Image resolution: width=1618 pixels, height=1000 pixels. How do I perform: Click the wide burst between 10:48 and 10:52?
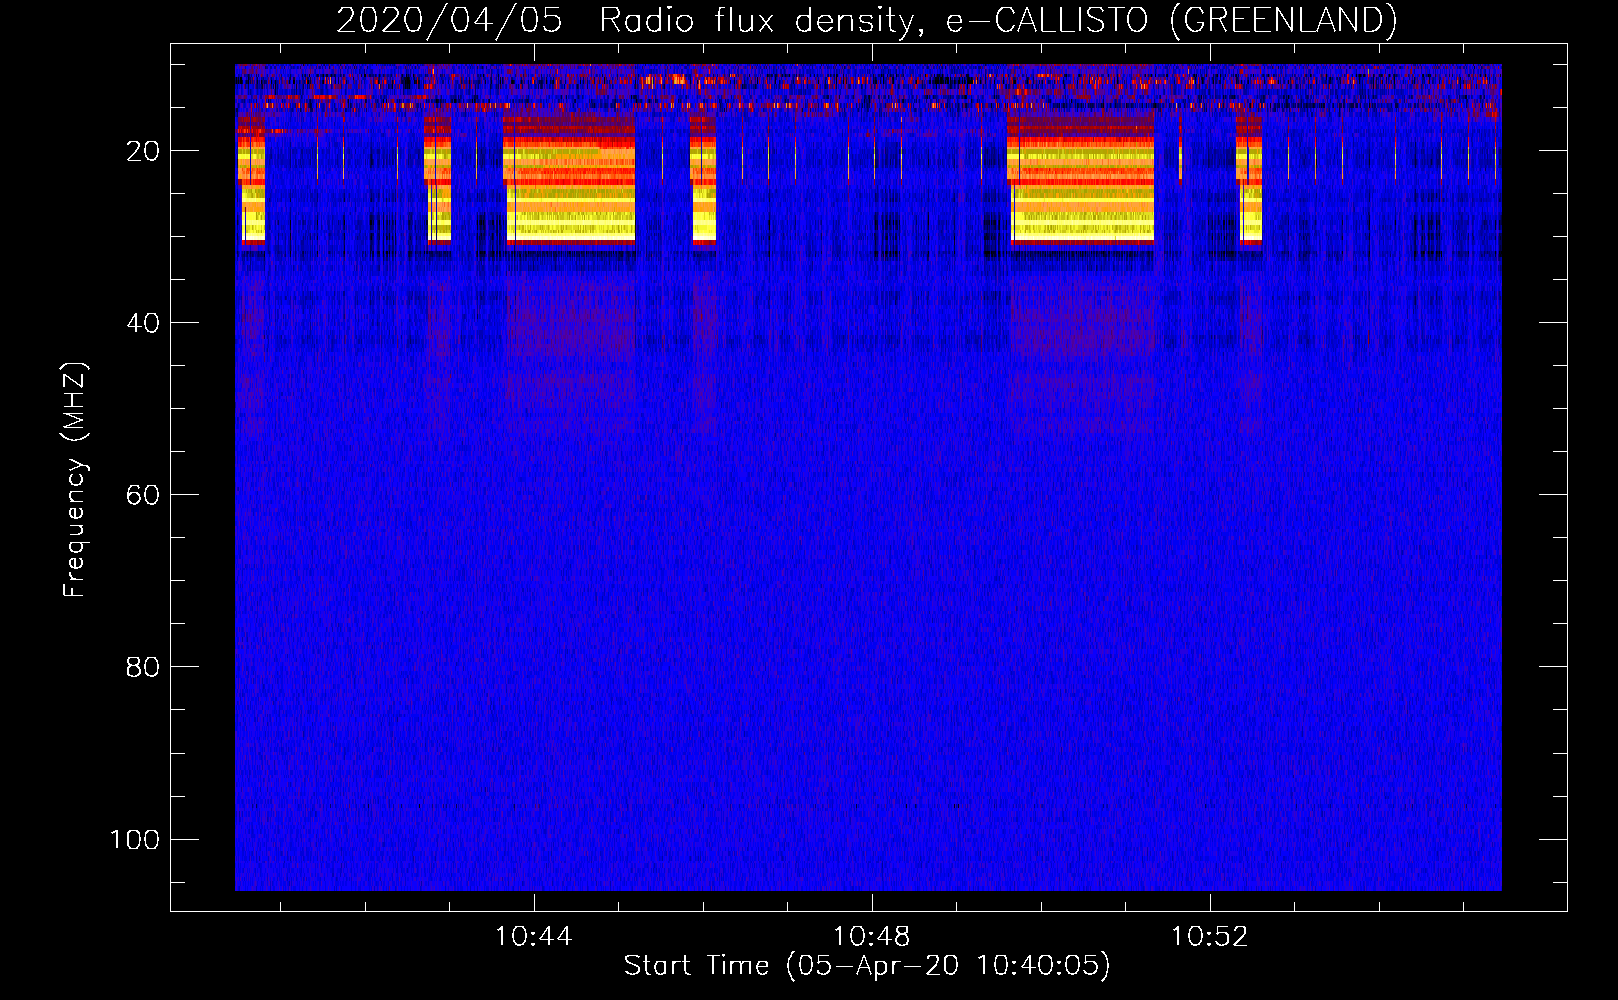click(1080, 180)
